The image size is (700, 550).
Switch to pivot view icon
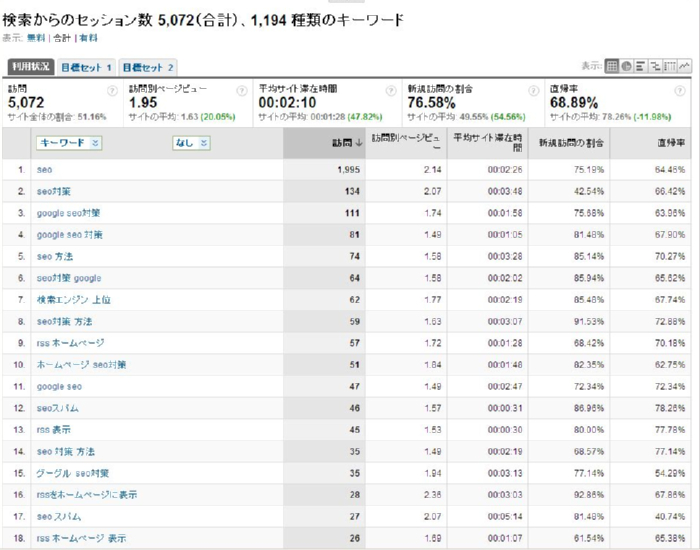[670, 67]
